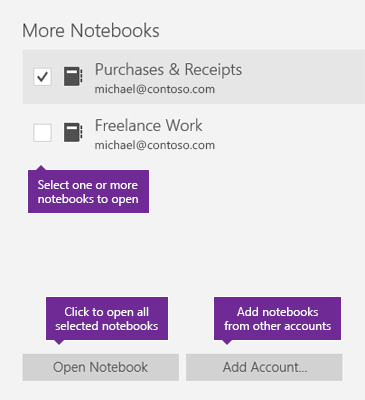Select the Purchases & Receipts notebook title
This screenshot has height=400, width=365.
[x=168, y=70]
